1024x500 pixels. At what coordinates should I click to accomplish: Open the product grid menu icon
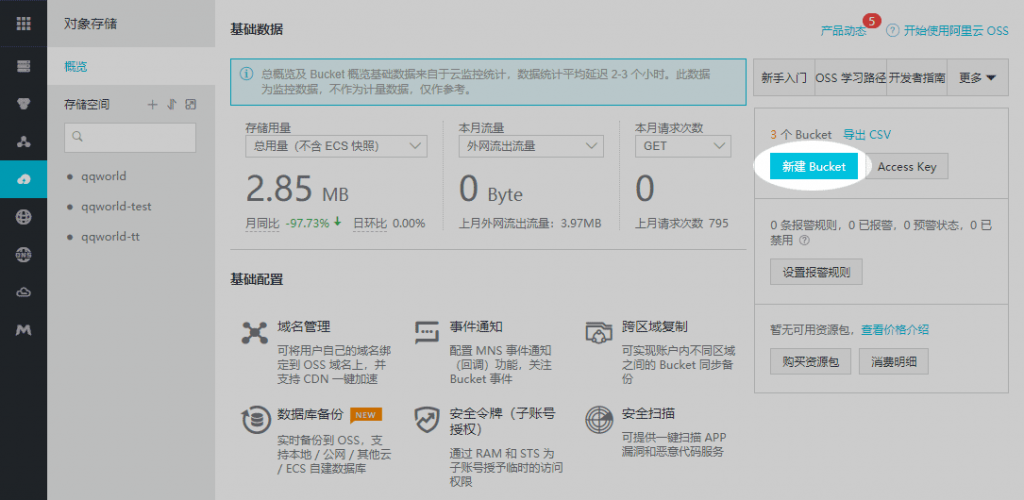coord(23,23)
